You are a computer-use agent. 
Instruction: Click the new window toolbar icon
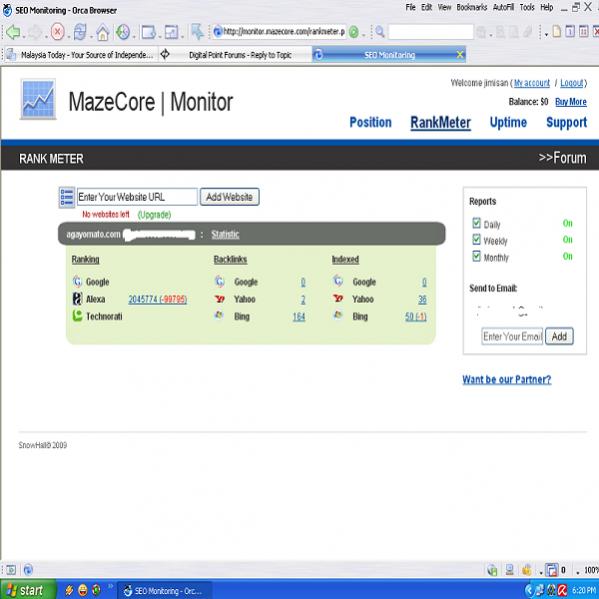click(148, 32)
